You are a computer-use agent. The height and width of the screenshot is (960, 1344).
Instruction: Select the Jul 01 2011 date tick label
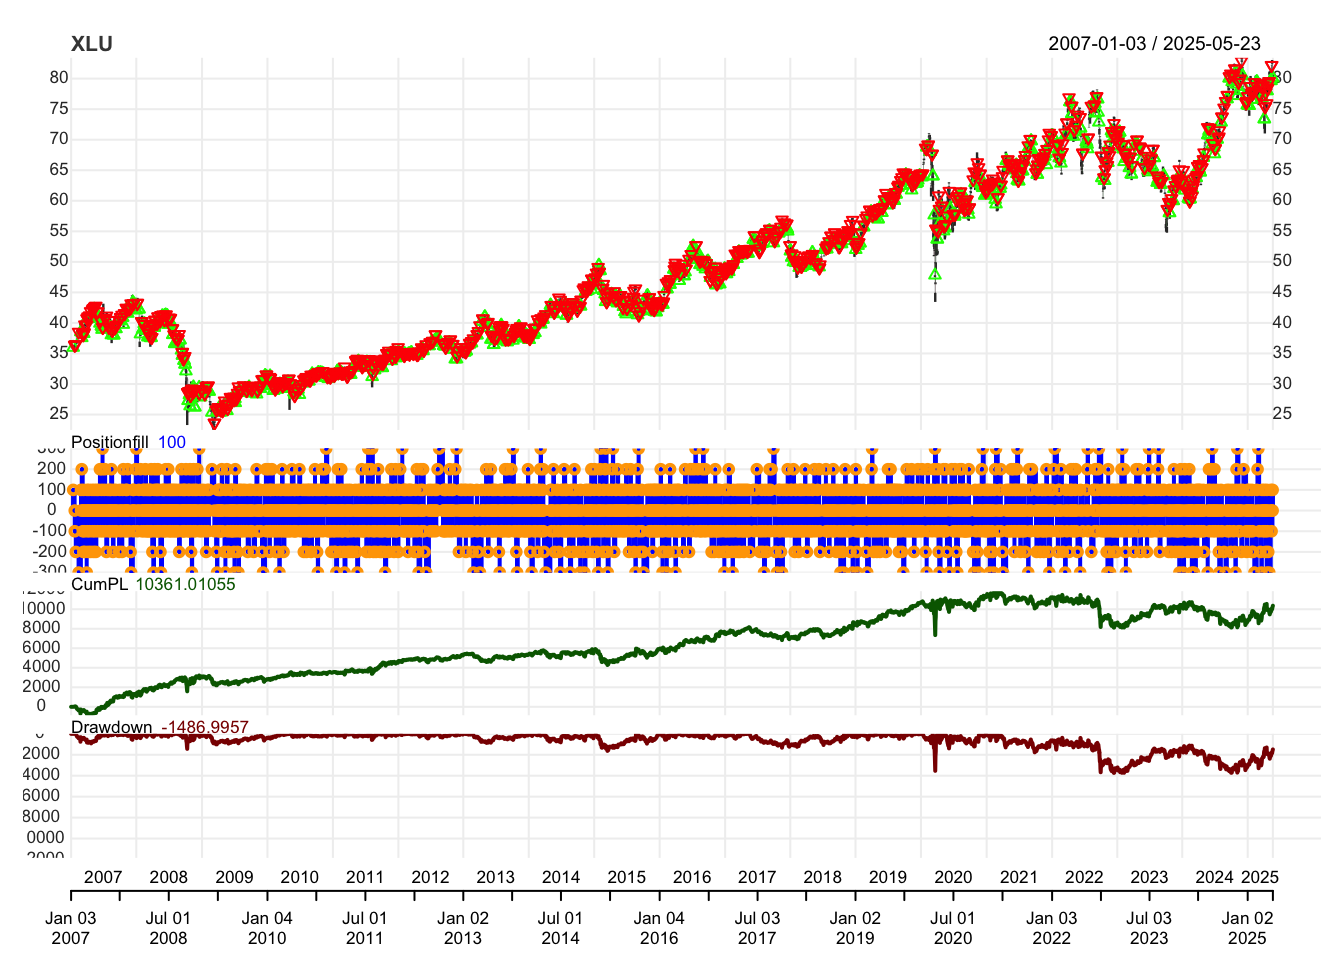365,928
